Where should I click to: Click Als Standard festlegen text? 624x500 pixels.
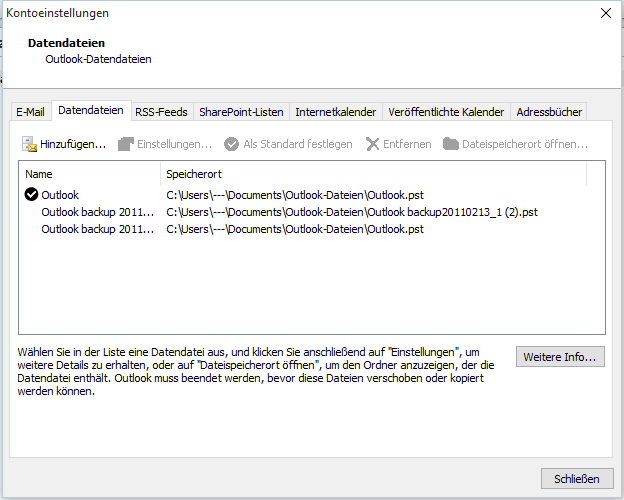[x=298, y=144]
